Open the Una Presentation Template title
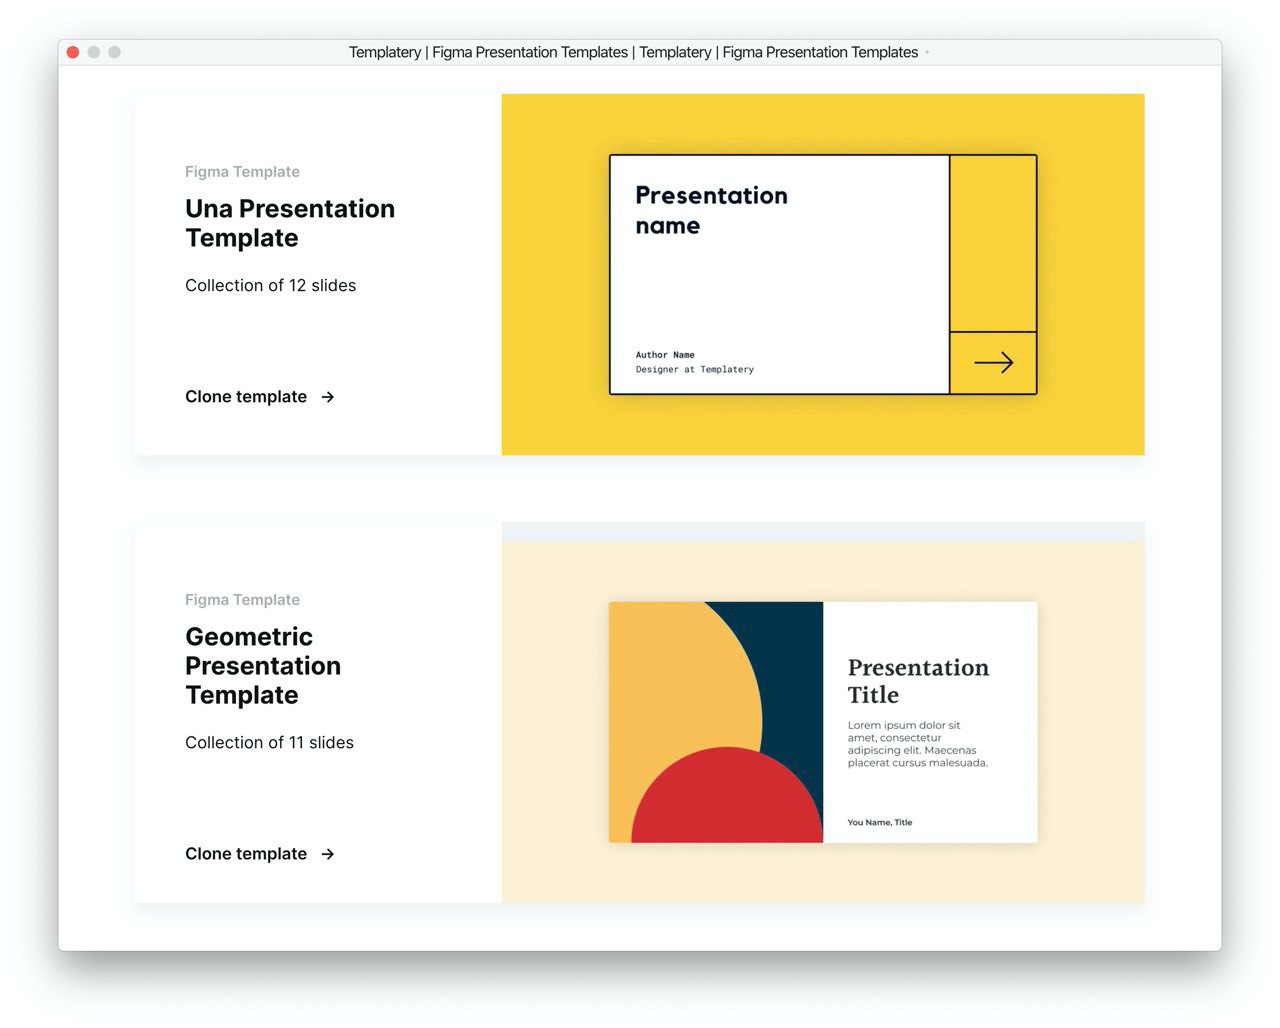Viewport: 1280px width, 1028px height. pyautogui.click(x=290, y=223)
